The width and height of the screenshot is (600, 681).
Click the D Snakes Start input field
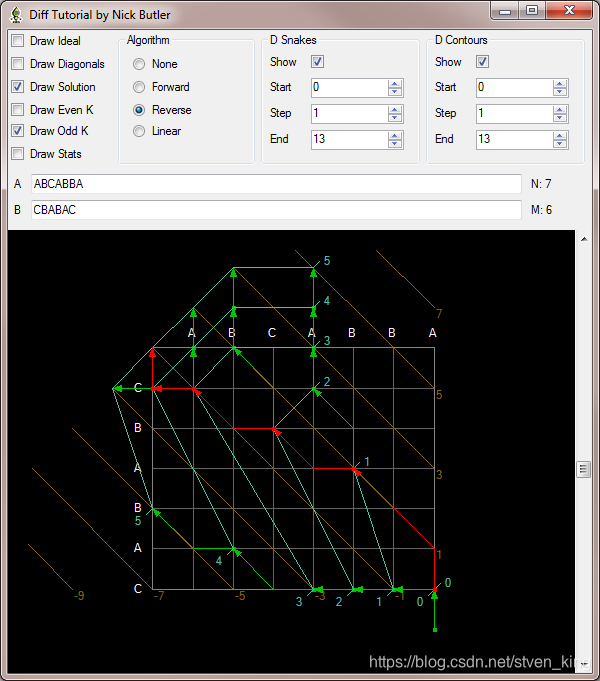(350, 88)
